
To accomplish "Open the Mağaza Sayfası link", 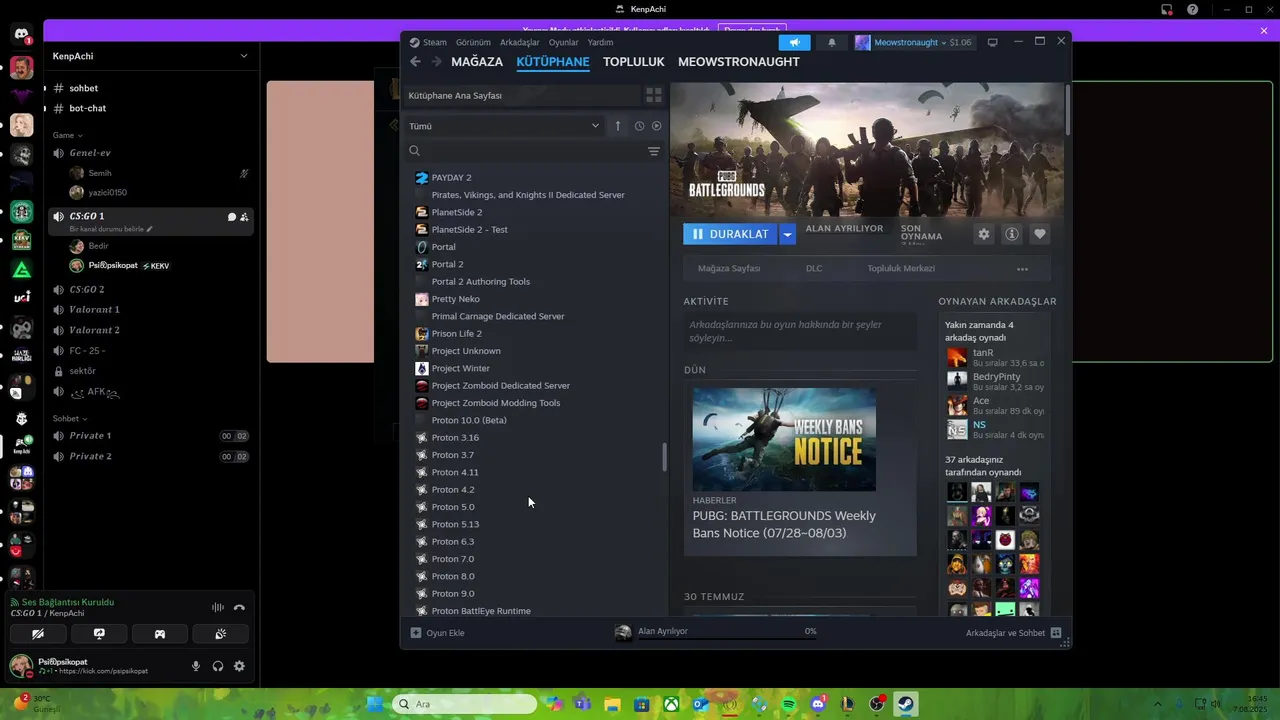I will [x=729, y=269].
